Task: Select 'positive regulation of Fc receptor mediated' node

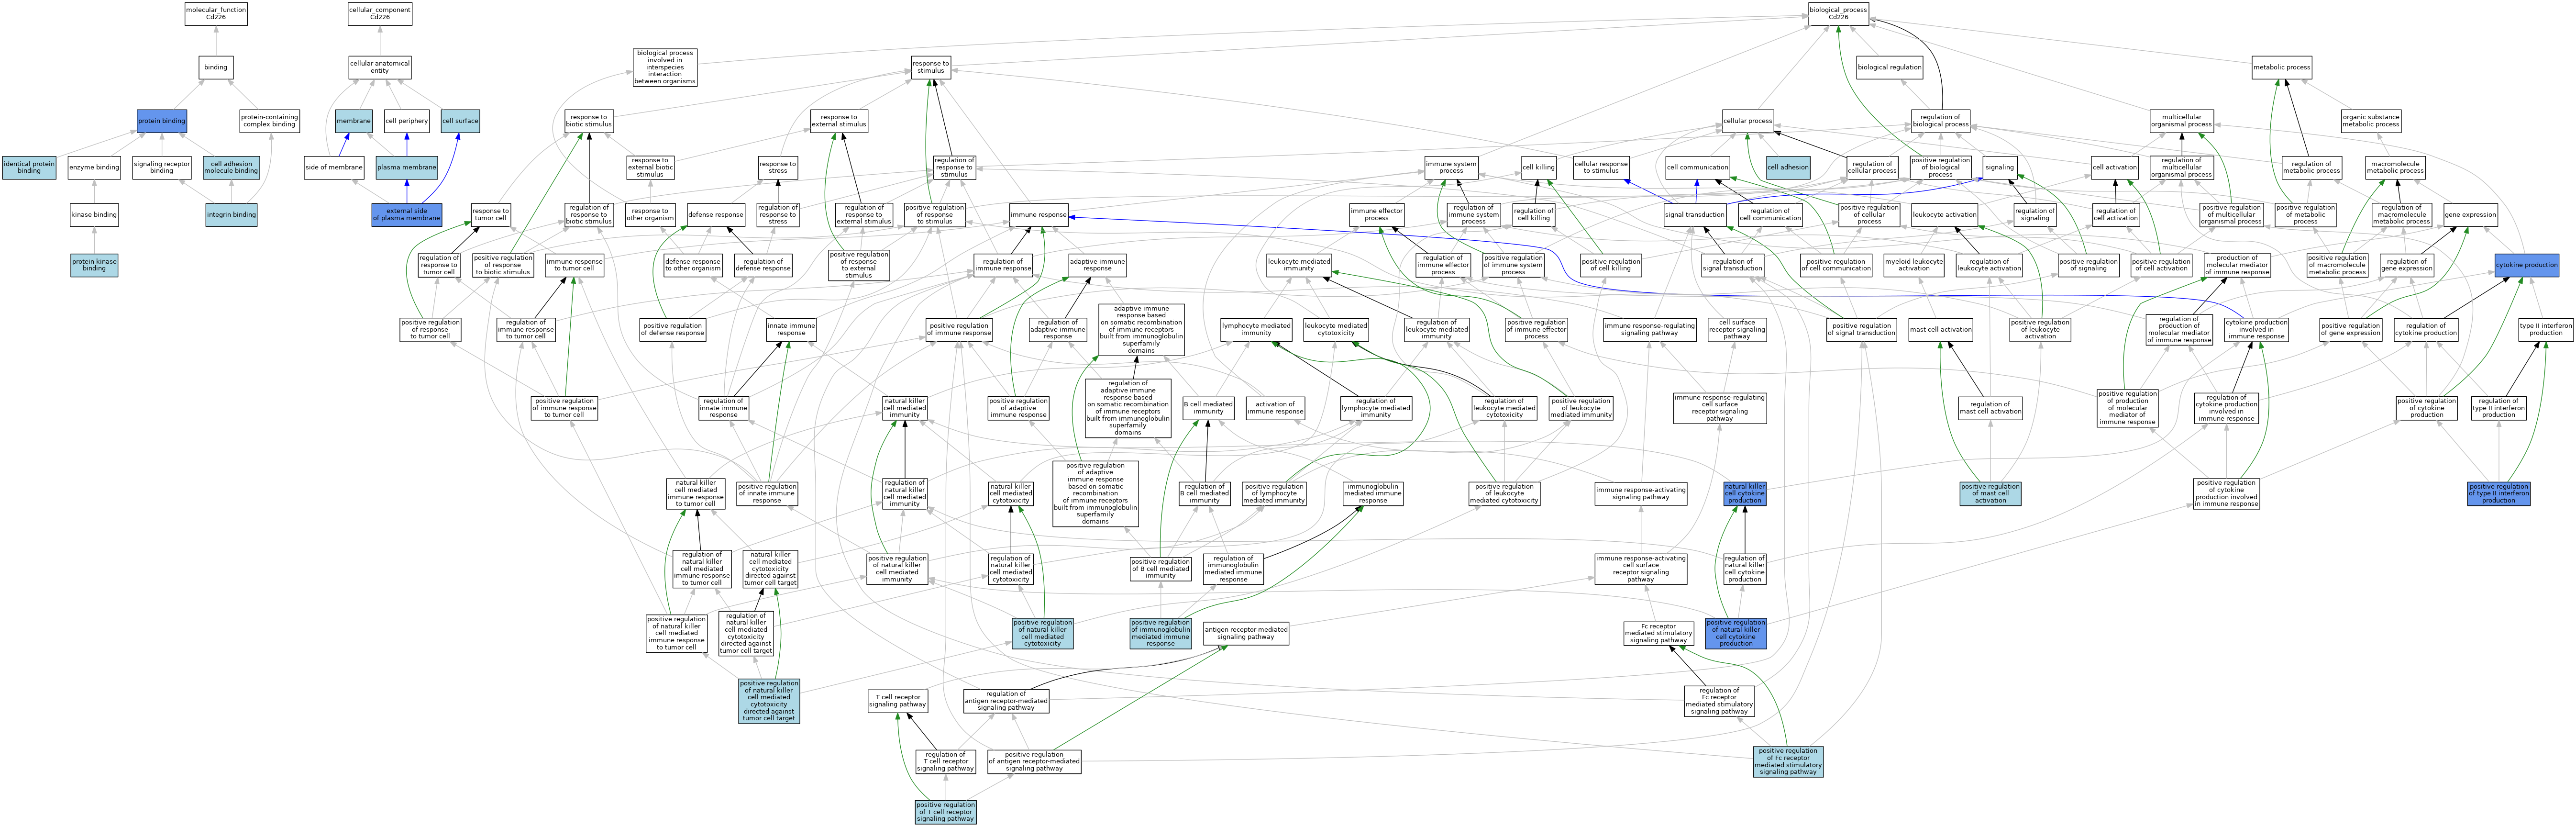Action: [1788, 761]
